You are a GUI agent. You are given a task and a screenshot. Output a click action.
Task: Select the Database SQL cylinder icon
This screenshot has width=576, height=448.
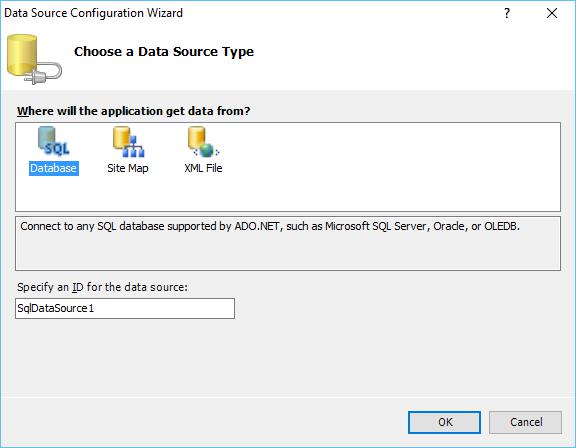tap(54, 141)
